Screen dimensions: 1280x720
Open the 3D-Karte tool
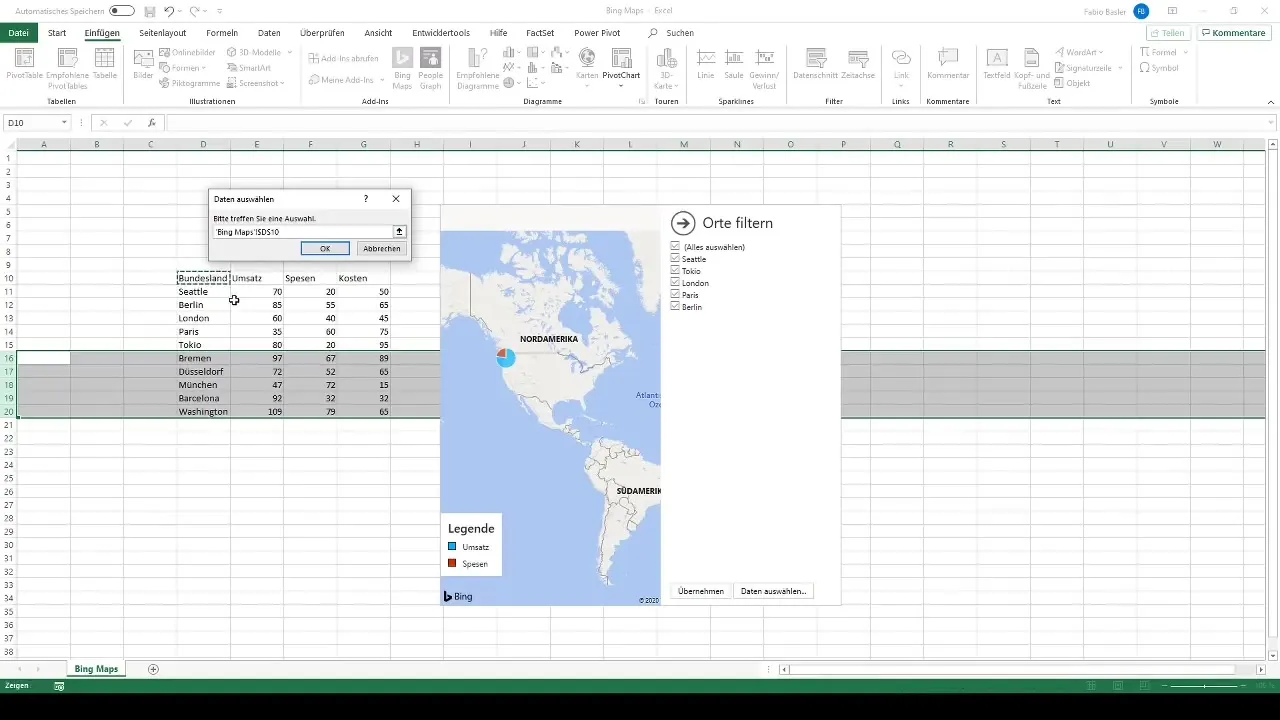point(666,68)
